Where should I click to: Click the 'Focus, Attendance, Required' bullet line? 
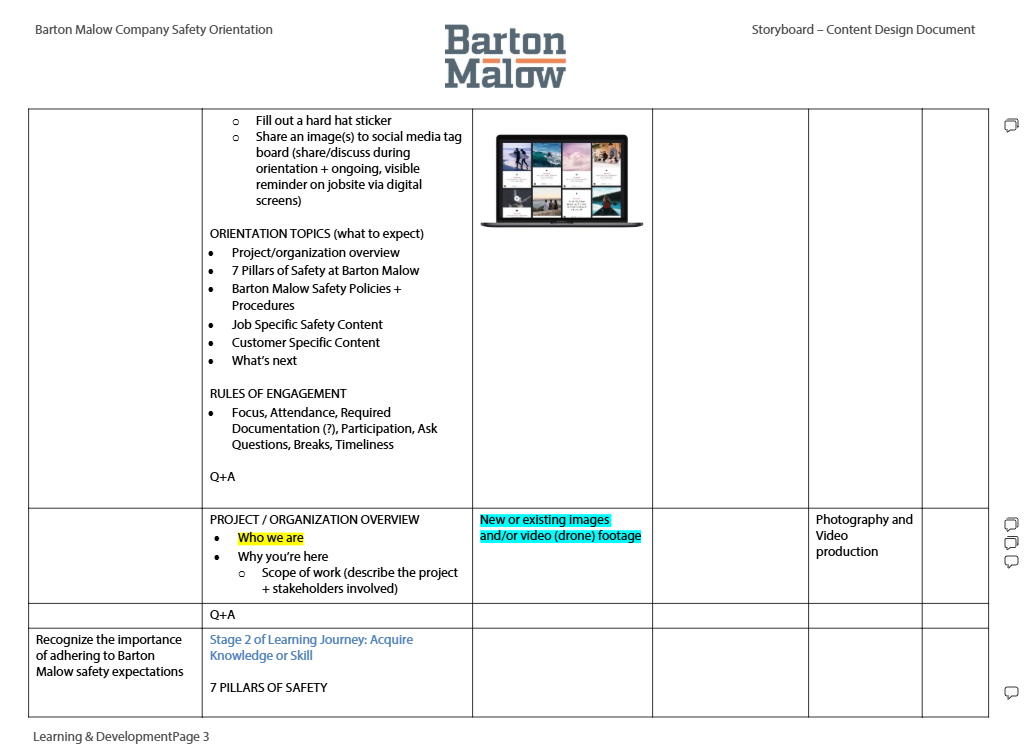pos(311,412)
